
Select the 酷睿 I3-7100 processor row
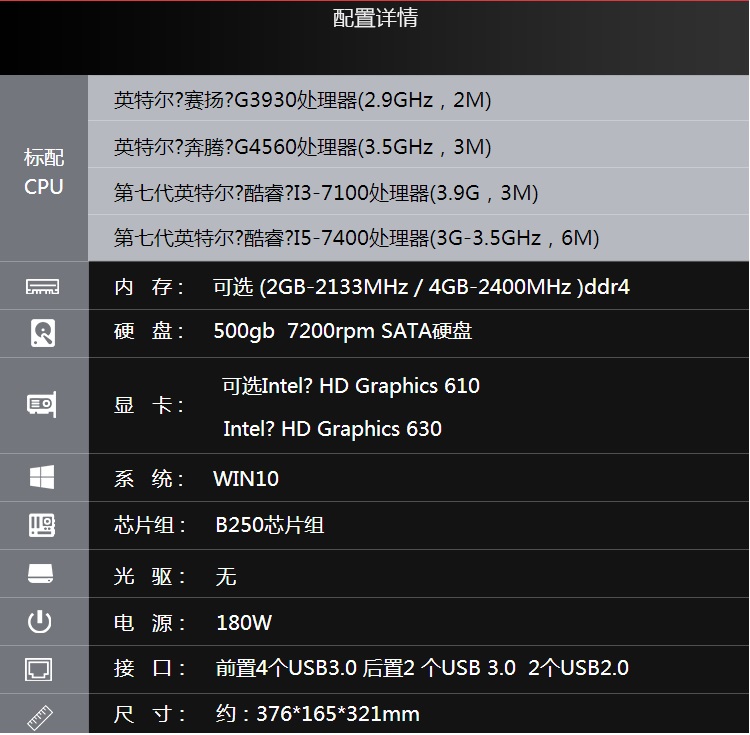pos(418,191)
